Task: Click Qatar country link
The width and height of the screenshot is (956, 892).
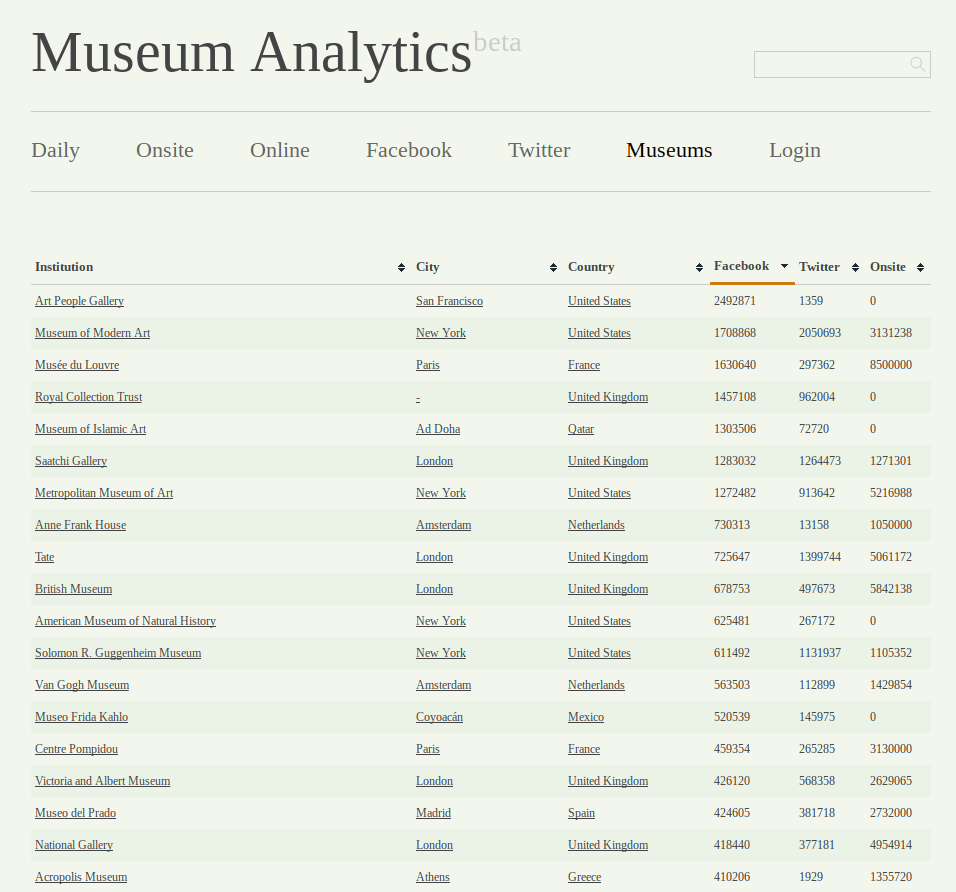Action: [580, 429]
